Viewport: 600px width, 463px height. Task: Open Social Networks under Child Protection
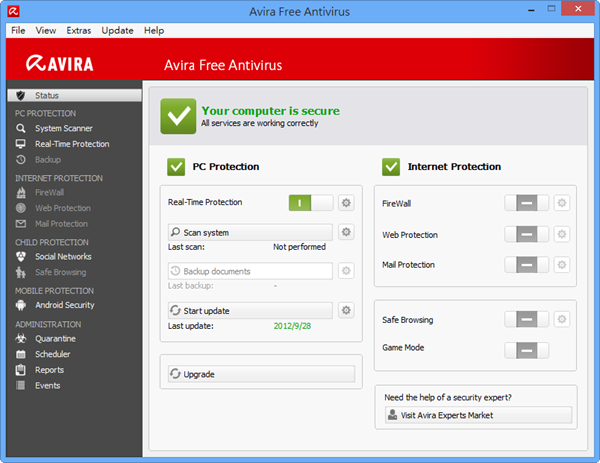pos(63,256)
